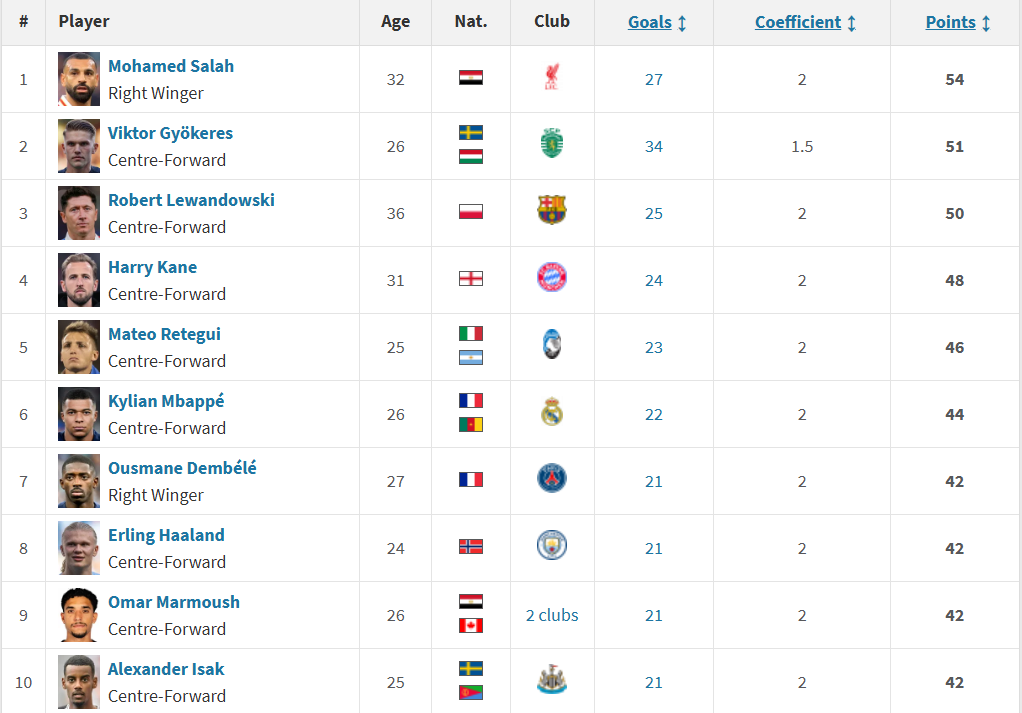Screen dimensions: 1022x713
Task: Click Kylian Mbappé's portrait thumbnail
Action: coord(79,414)
